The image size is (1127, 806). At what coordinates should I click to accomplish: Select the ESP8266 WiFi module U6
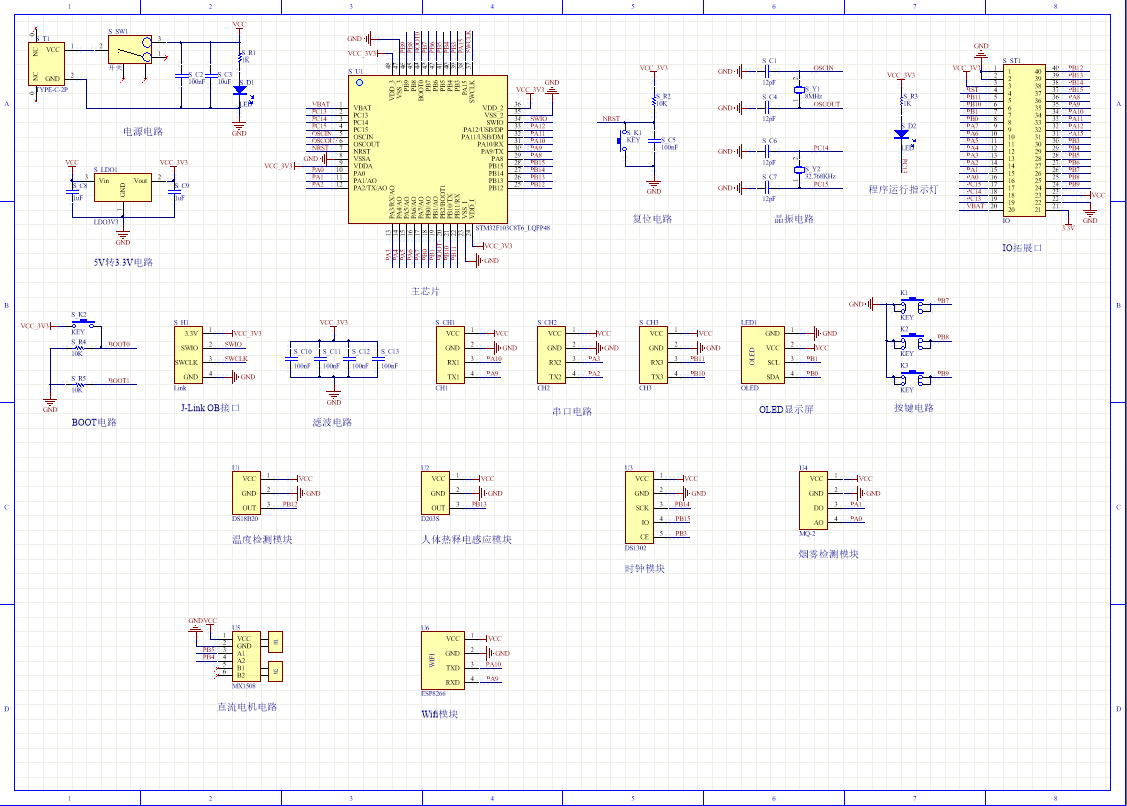click(443, 660)
